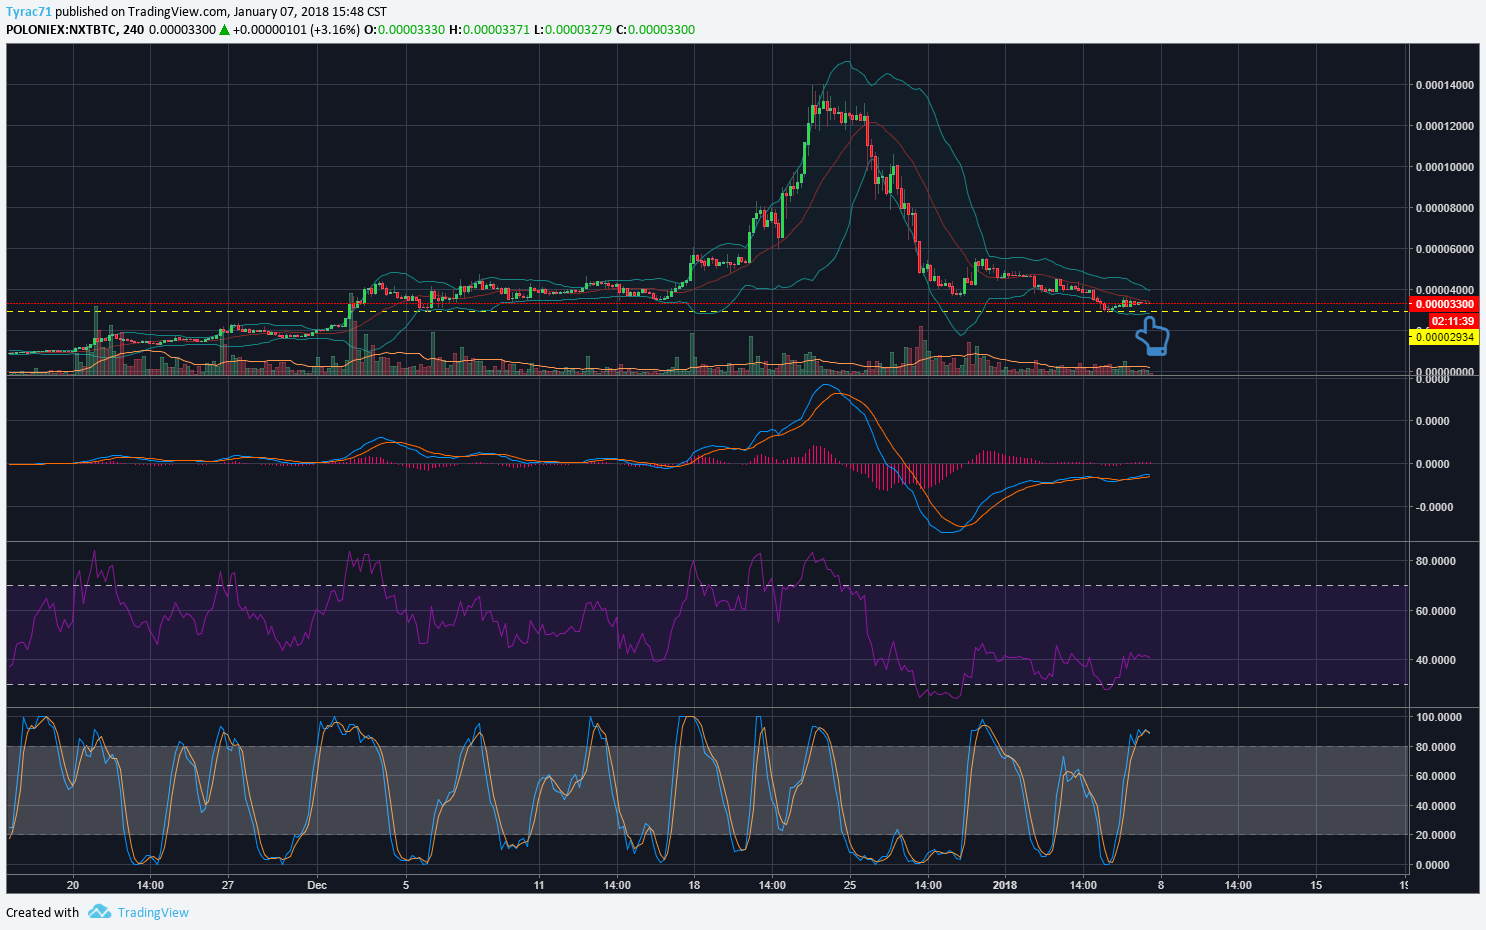The height and width of the screenshot is (930, 1486).
Task: Click the 02:11:39 candle countdown label
Action: (1452, 321)
